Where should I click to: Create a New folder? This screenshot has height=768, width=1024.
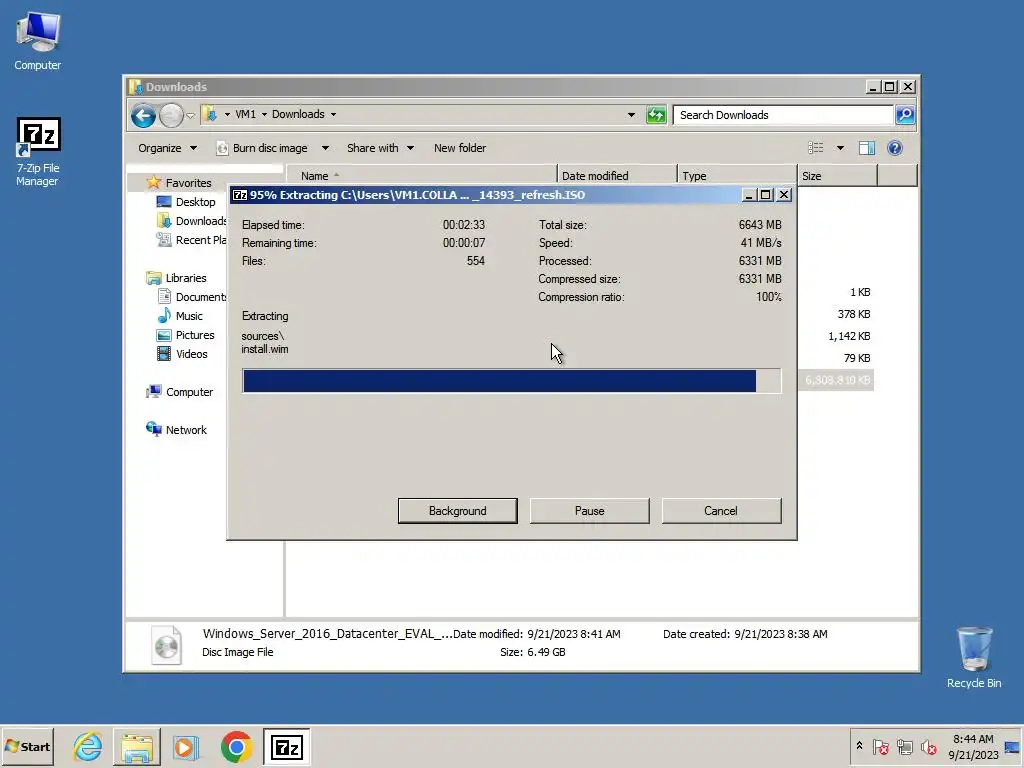460,148
